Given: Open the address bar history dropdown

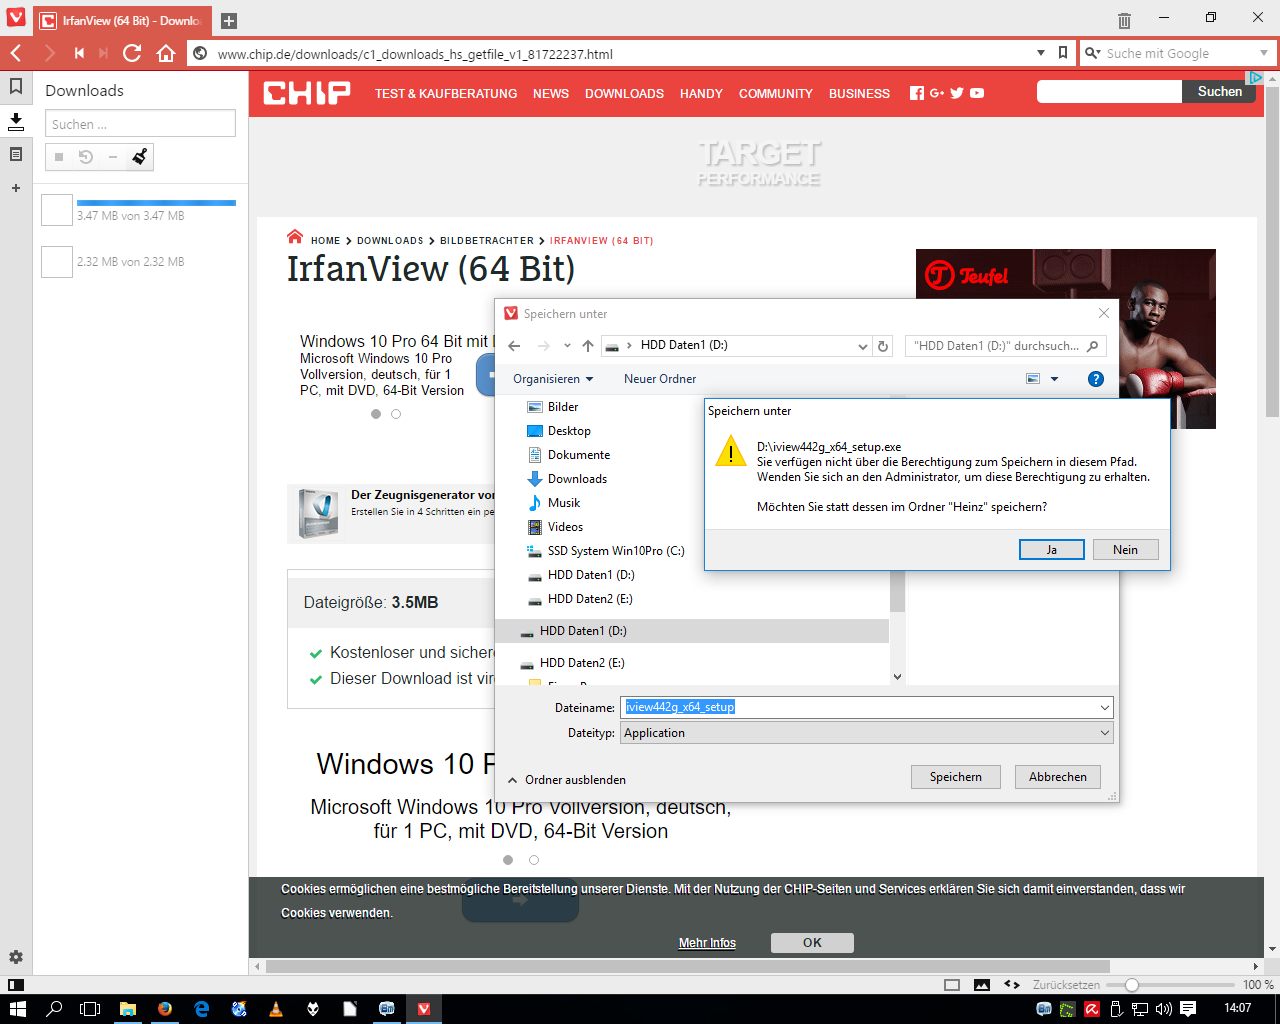Looking at the screenshot, I should click(1041, 53).
